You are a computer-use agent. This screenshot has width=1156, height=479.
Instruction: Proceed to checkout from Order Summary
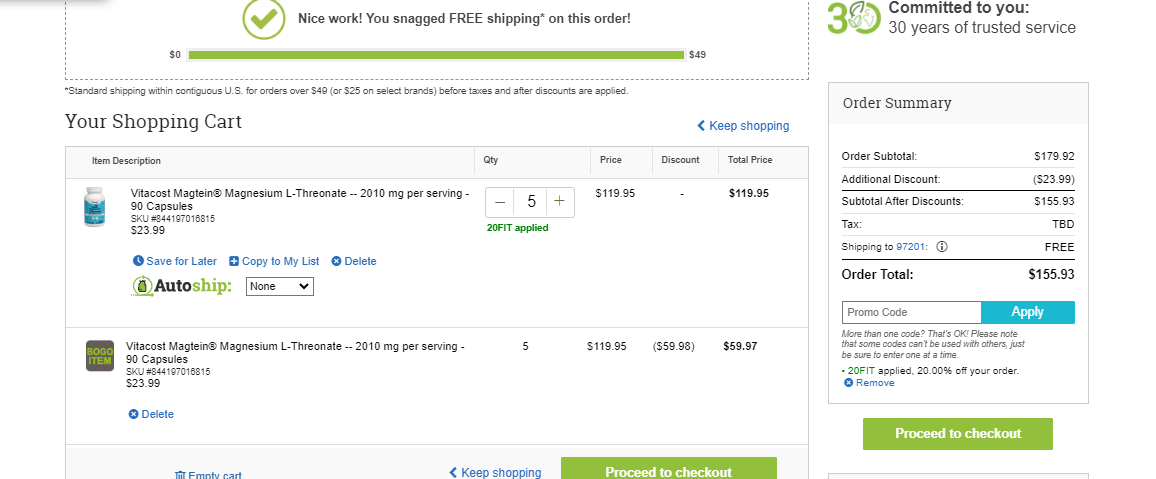(958, 433)
